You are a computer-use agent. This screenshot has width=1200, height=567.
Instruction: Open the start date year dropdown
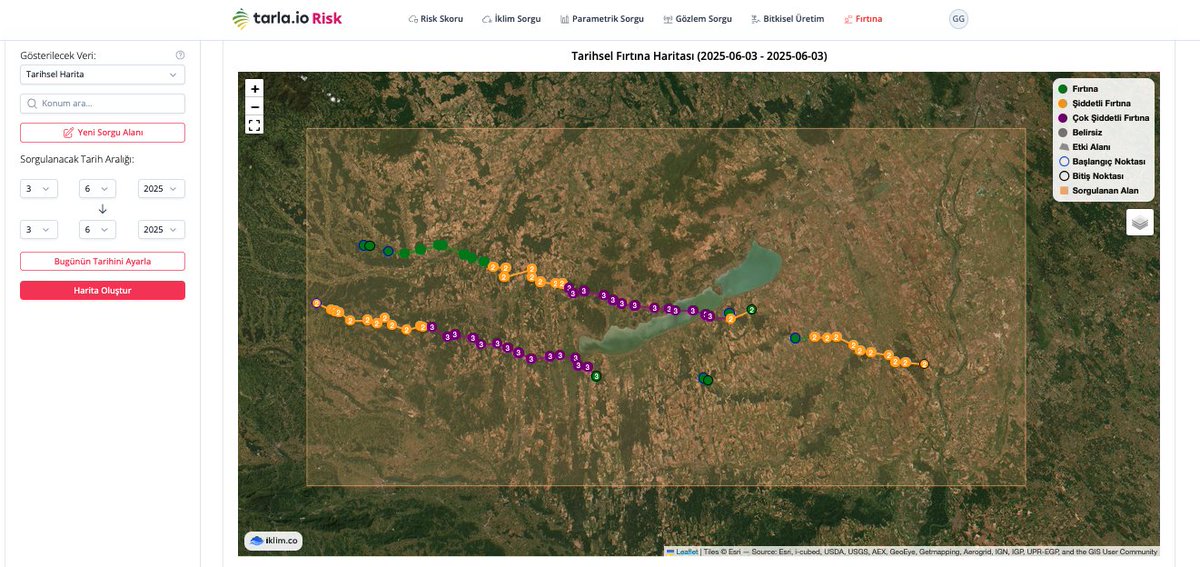(161, 189)
